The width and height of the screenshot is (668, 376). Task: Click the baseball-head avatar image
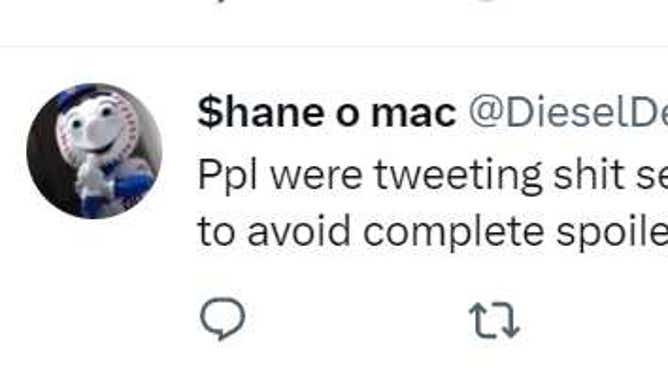(x=94, y=151)
